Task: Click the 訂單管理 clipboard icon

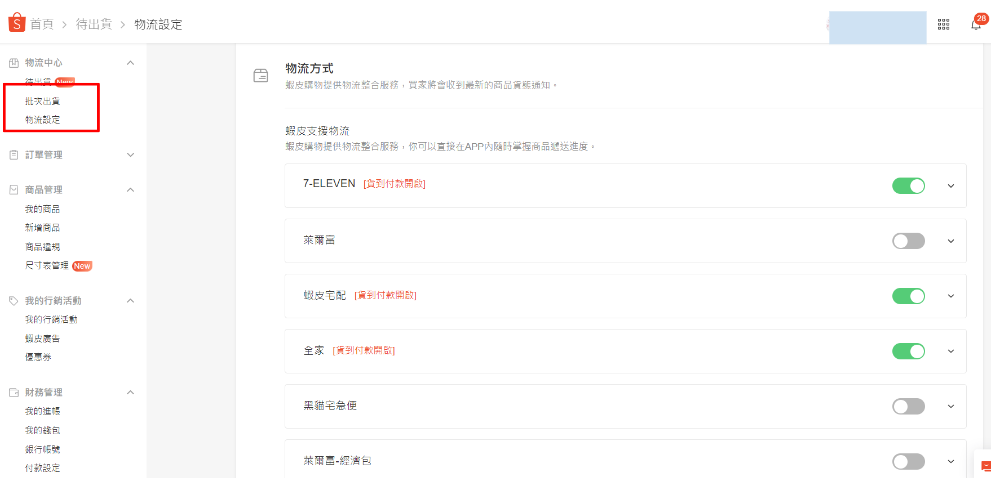Action: click(x=13, y=155)
